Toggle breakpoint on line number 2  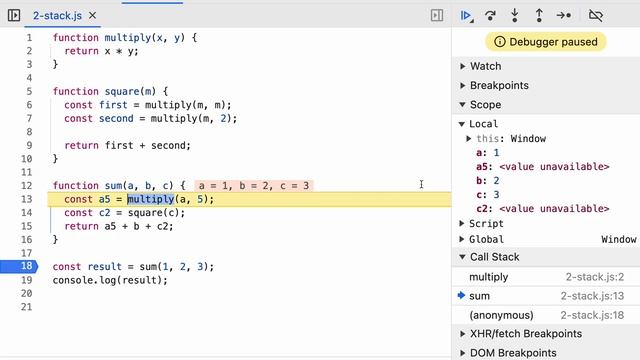tap(29, 51)
